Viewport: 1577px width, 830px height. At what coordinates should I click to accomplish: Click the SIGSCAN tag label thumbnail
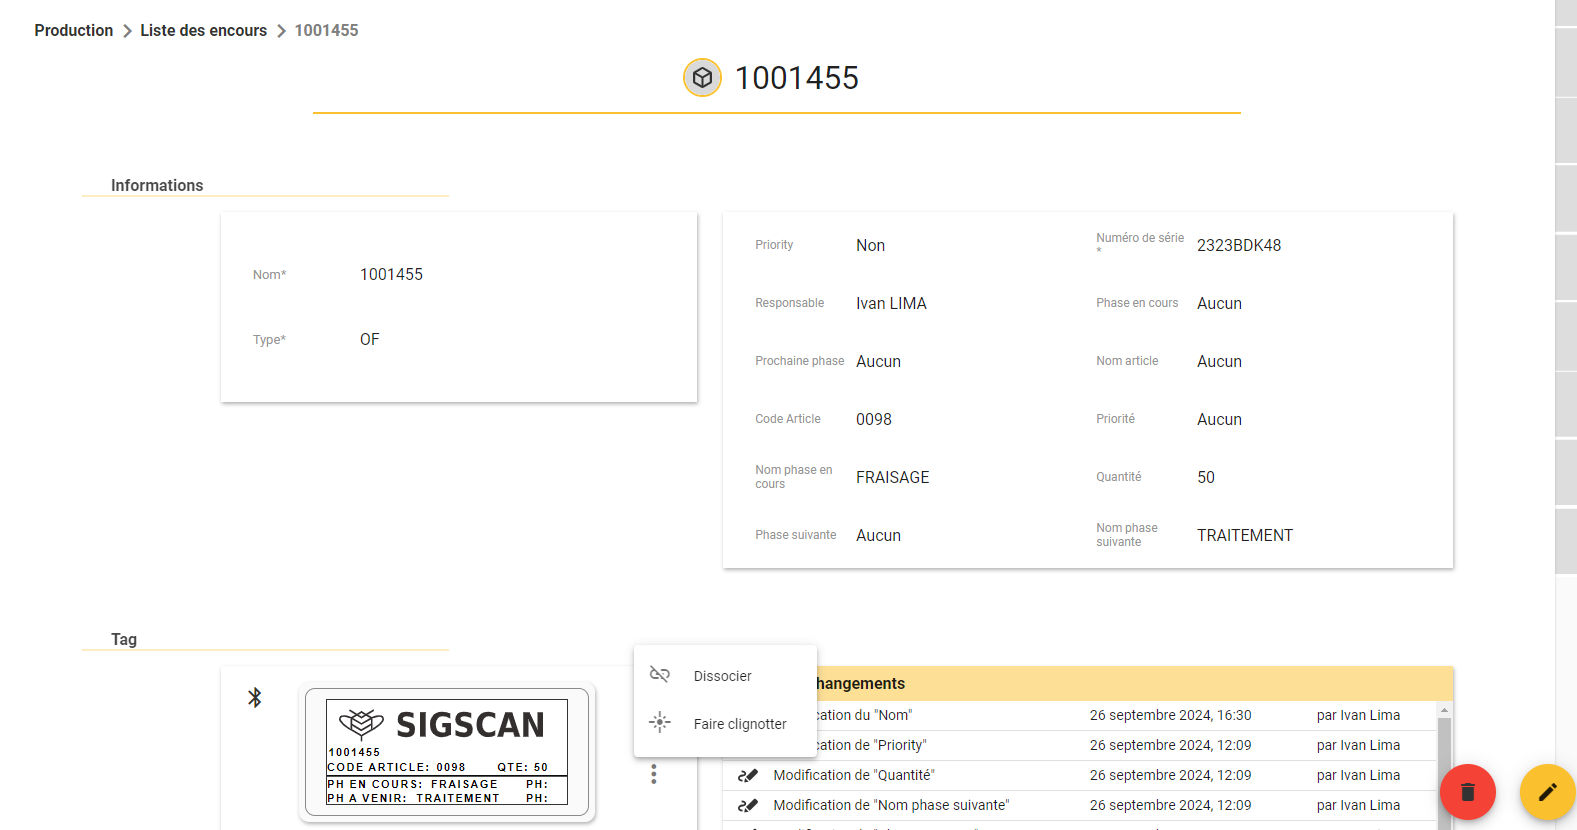coord(447,752)
